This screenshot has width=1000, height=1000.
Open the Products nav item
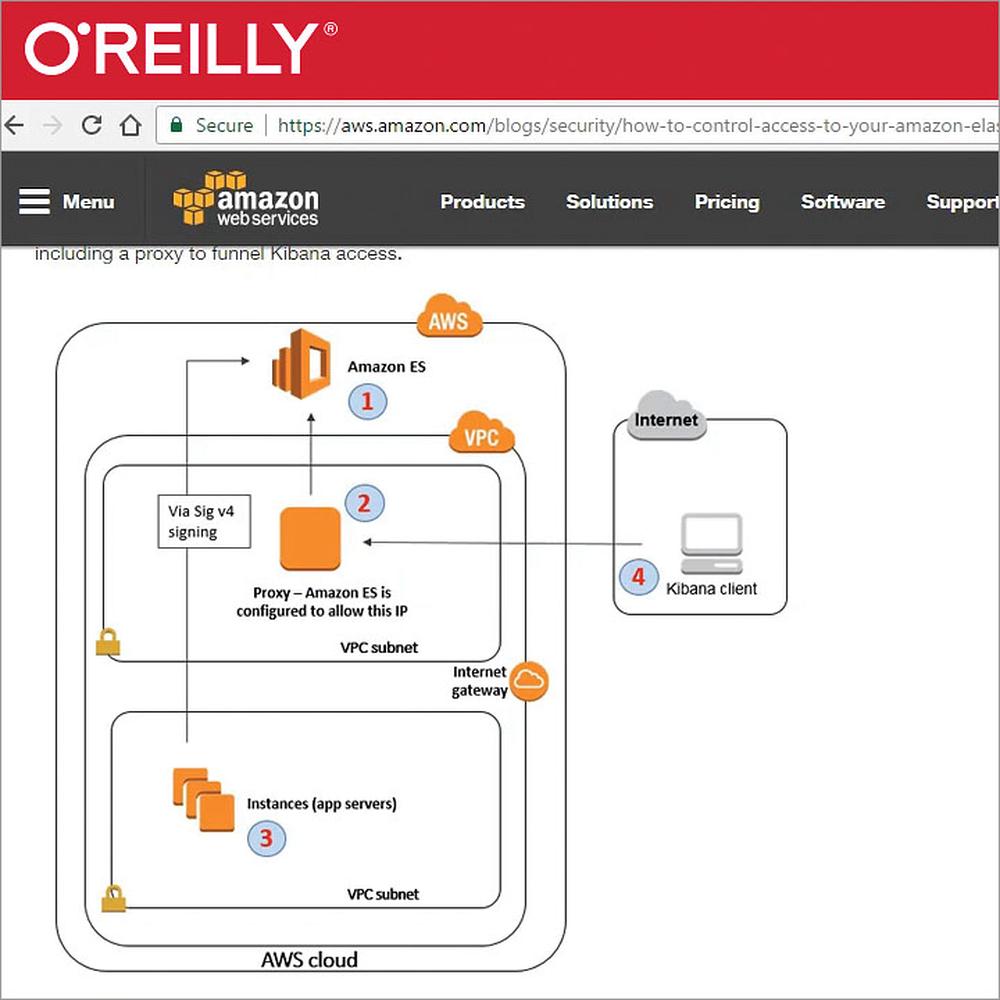pyautogui.click(x=482, y=202)
